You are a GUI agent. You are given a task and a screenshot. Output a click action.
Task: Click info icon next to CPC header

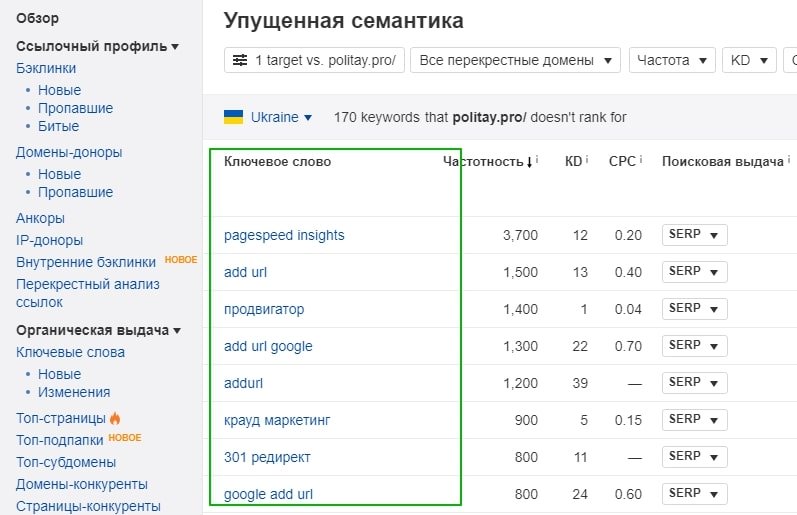[640, 160]
